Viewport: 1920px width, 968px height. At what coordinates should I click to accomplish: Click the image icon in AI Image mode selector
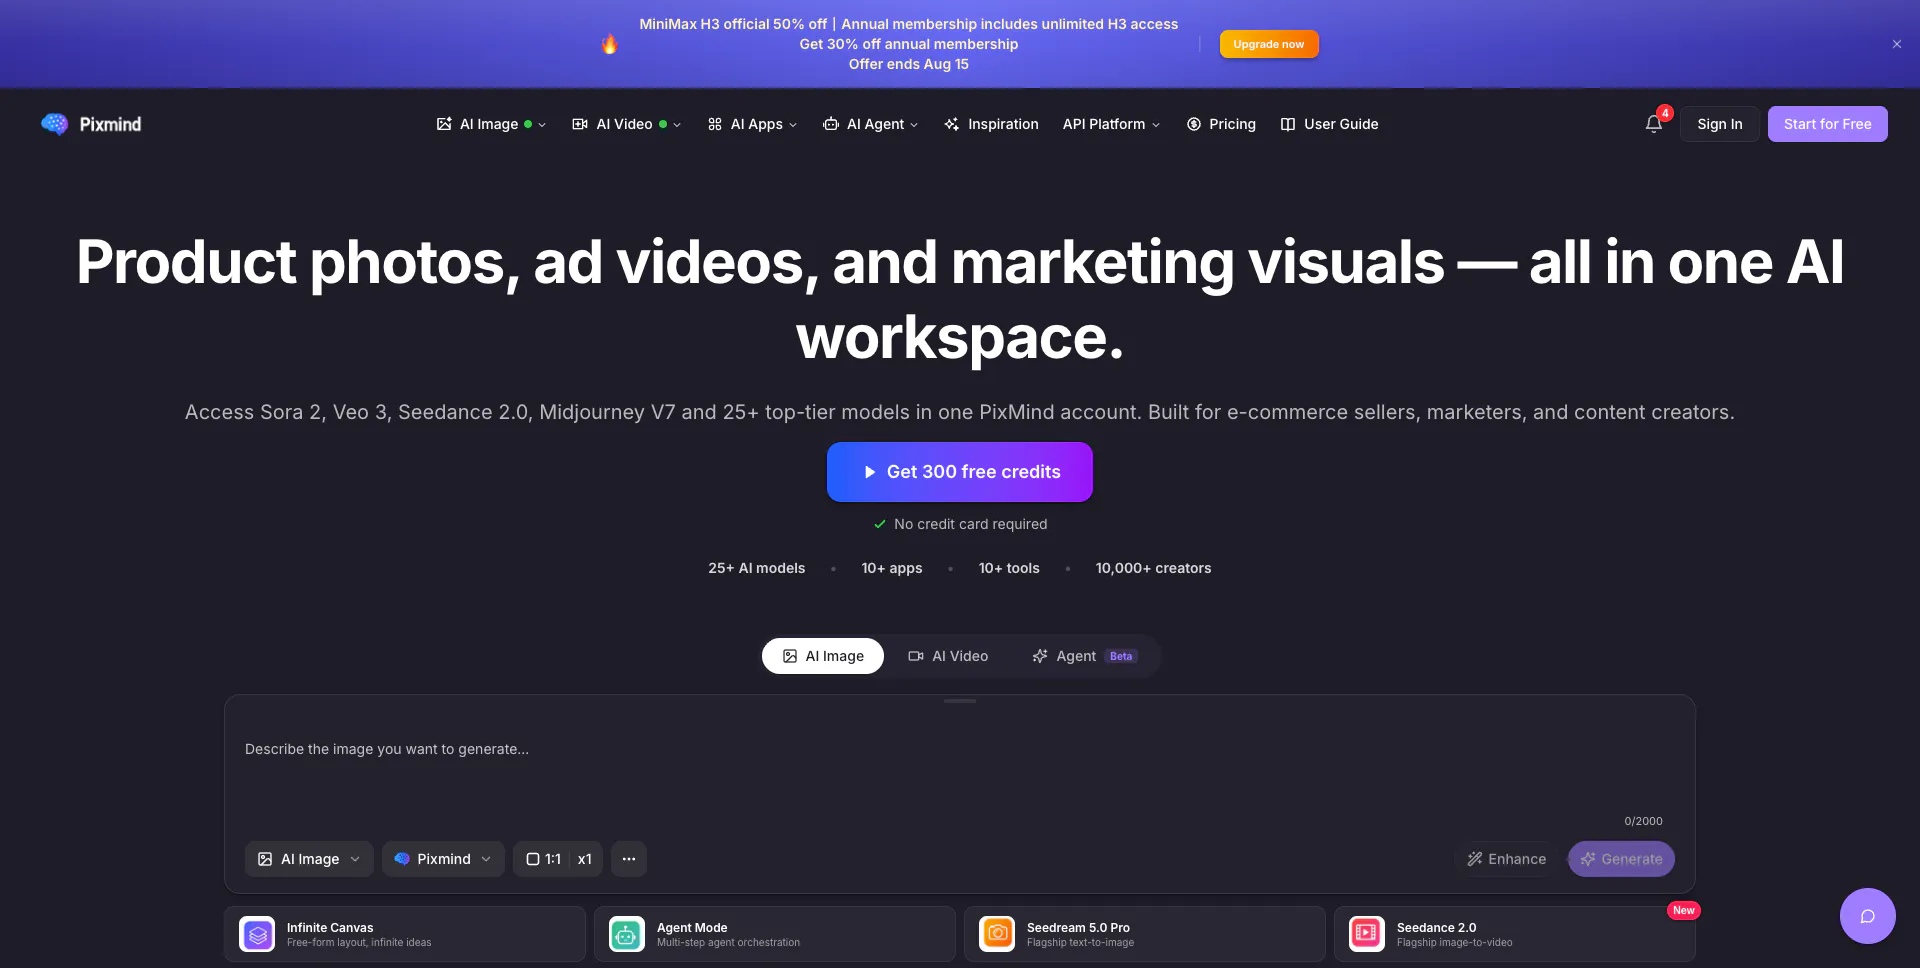tap(265, 859)
